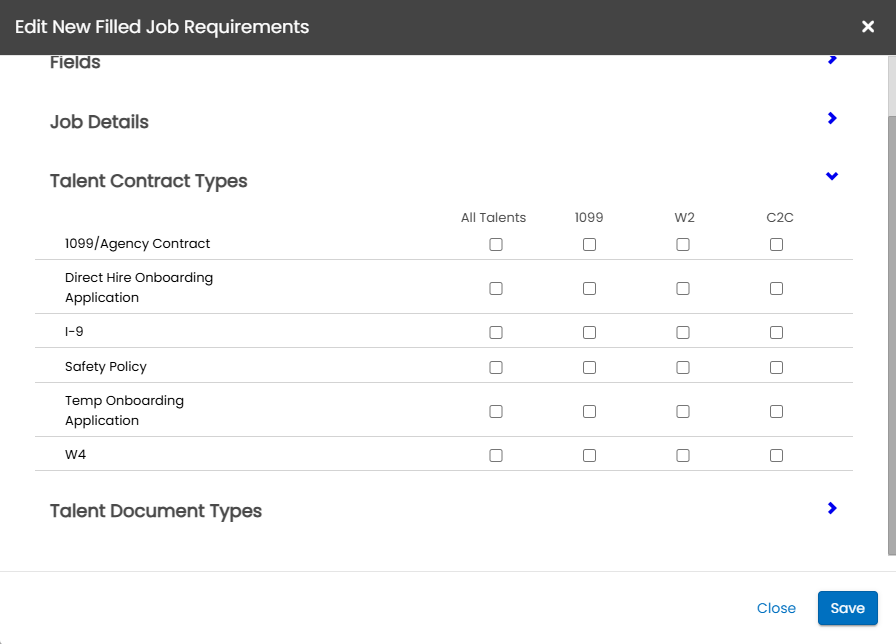
Task: Collapse the Talent Contract Types section
Action: [x=832, y=177]
